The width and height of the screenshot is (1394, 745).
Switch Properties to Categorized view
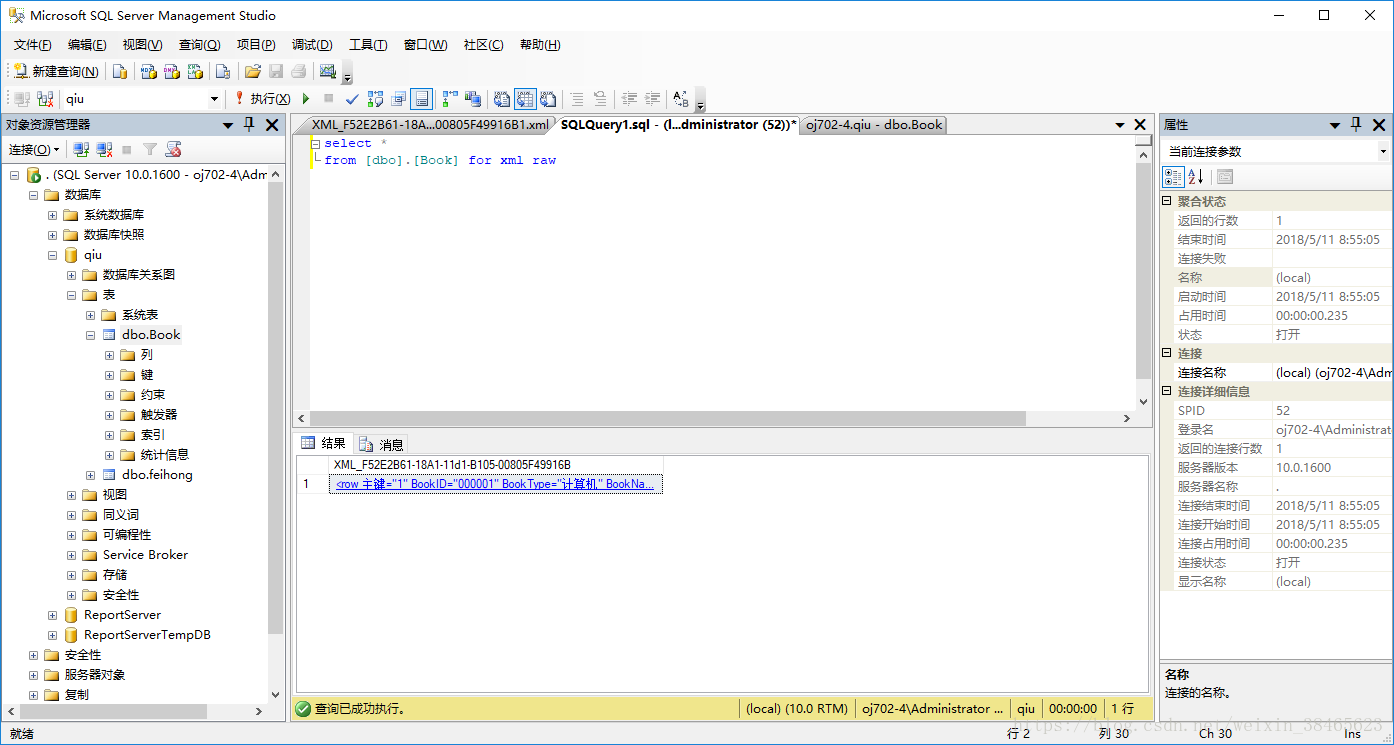point(1173,177)
